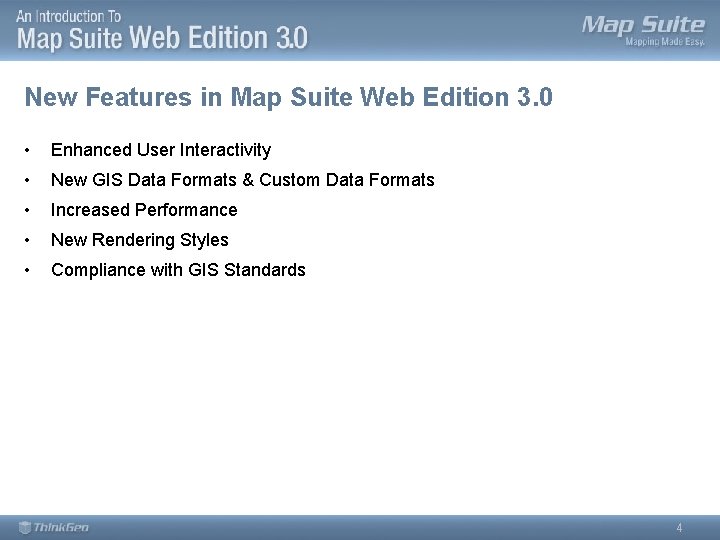Click the 'New Rendering Styles' bullet text
Image resolution: width=720 pixels, height=540 pixels.
140,240
